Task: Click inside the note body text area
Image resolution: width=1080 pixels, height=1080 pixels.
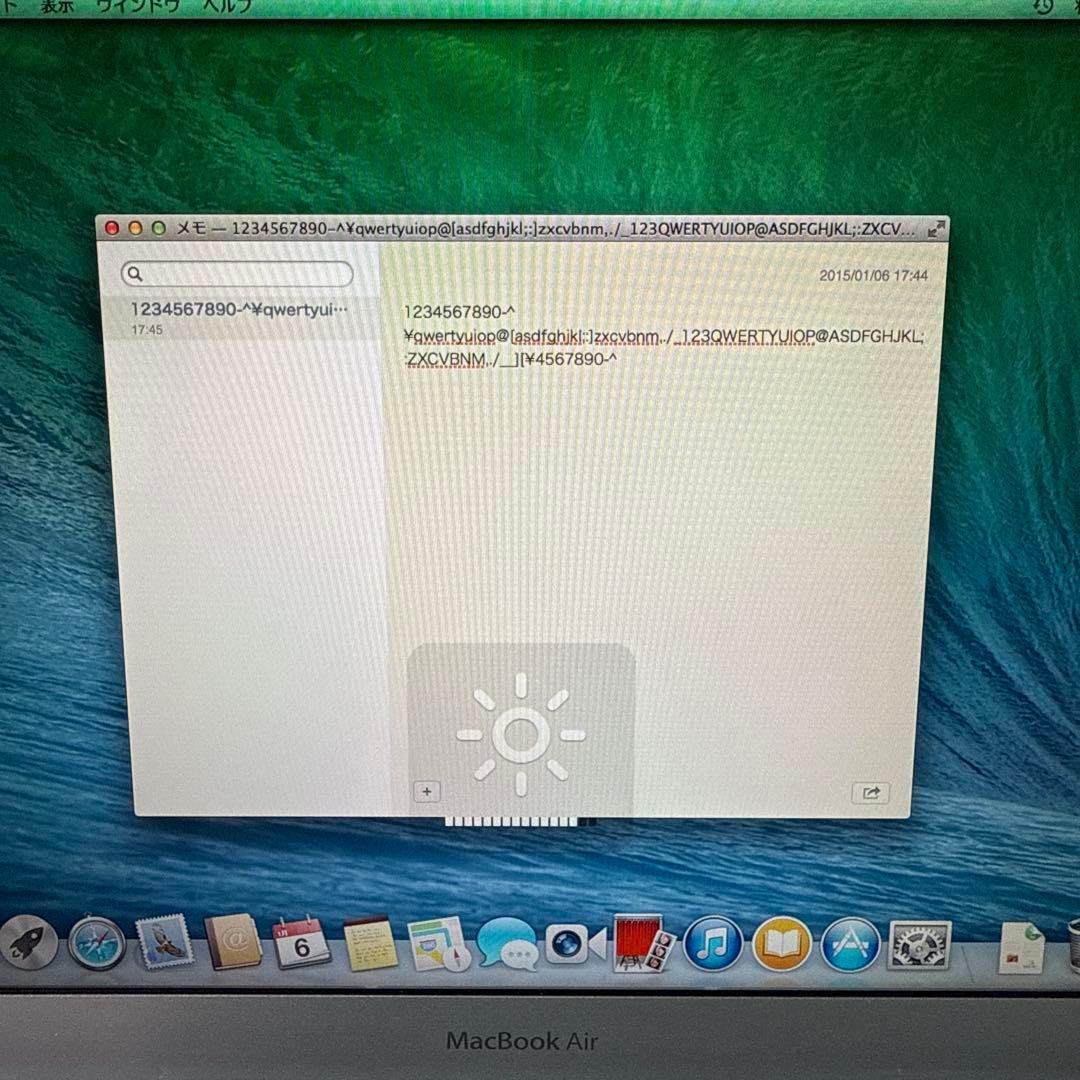Action: (x=650, y=450)
